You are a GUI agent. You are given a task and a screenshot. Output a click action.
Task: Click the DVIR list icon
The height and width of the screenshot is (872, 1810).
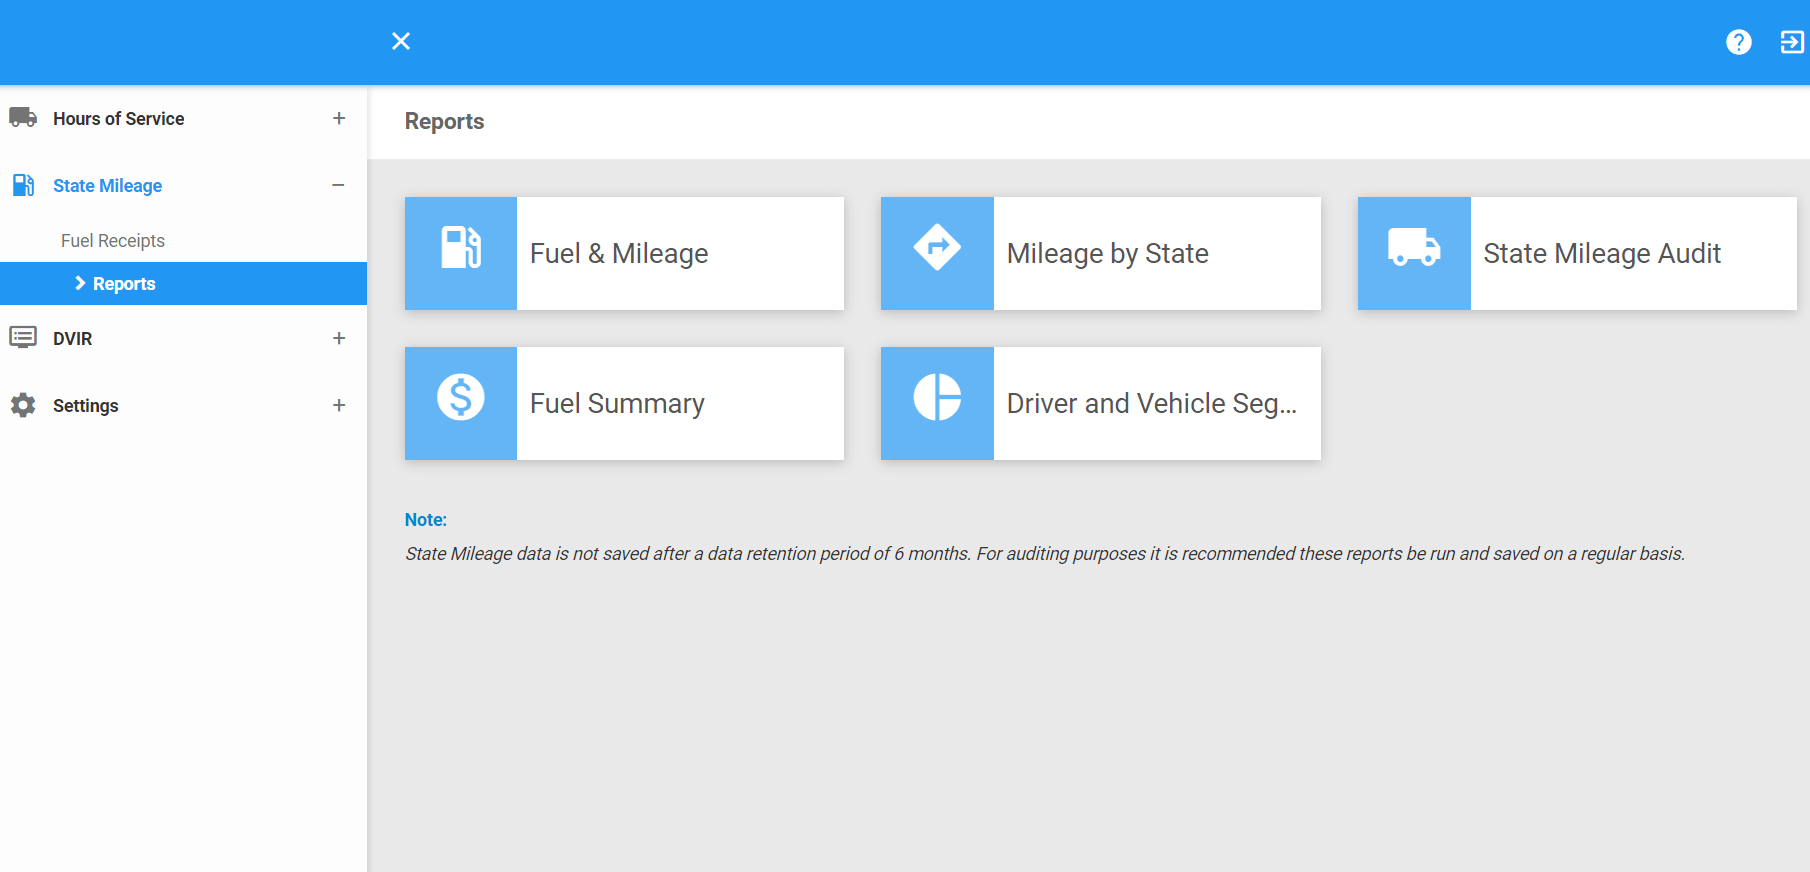tap(23, 337)
